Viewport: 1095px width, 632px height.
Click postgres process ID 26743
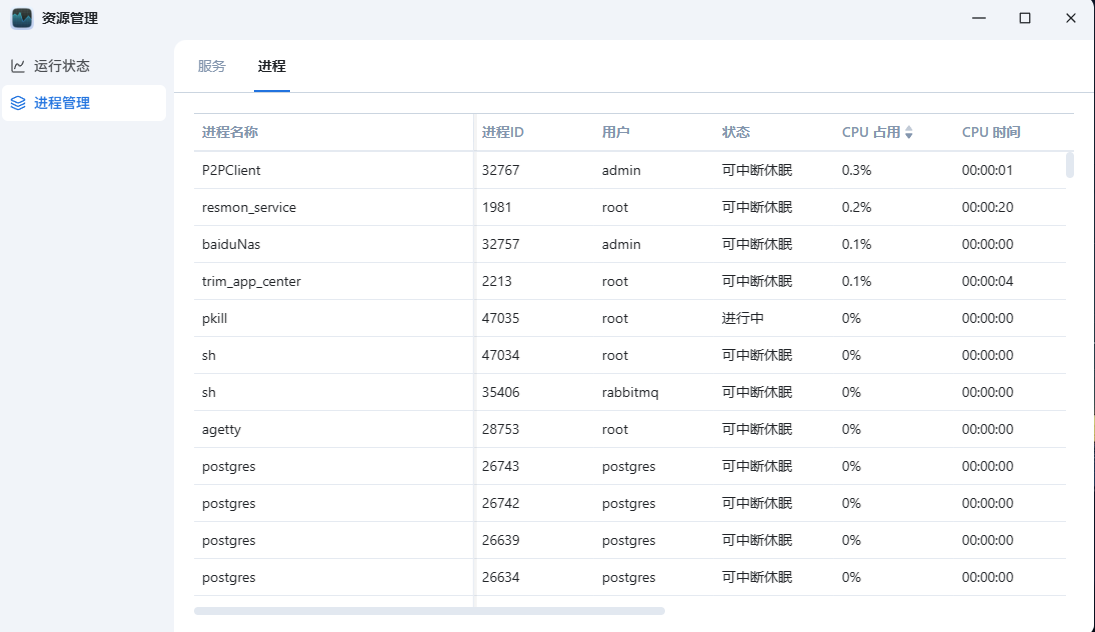(501, 466)
